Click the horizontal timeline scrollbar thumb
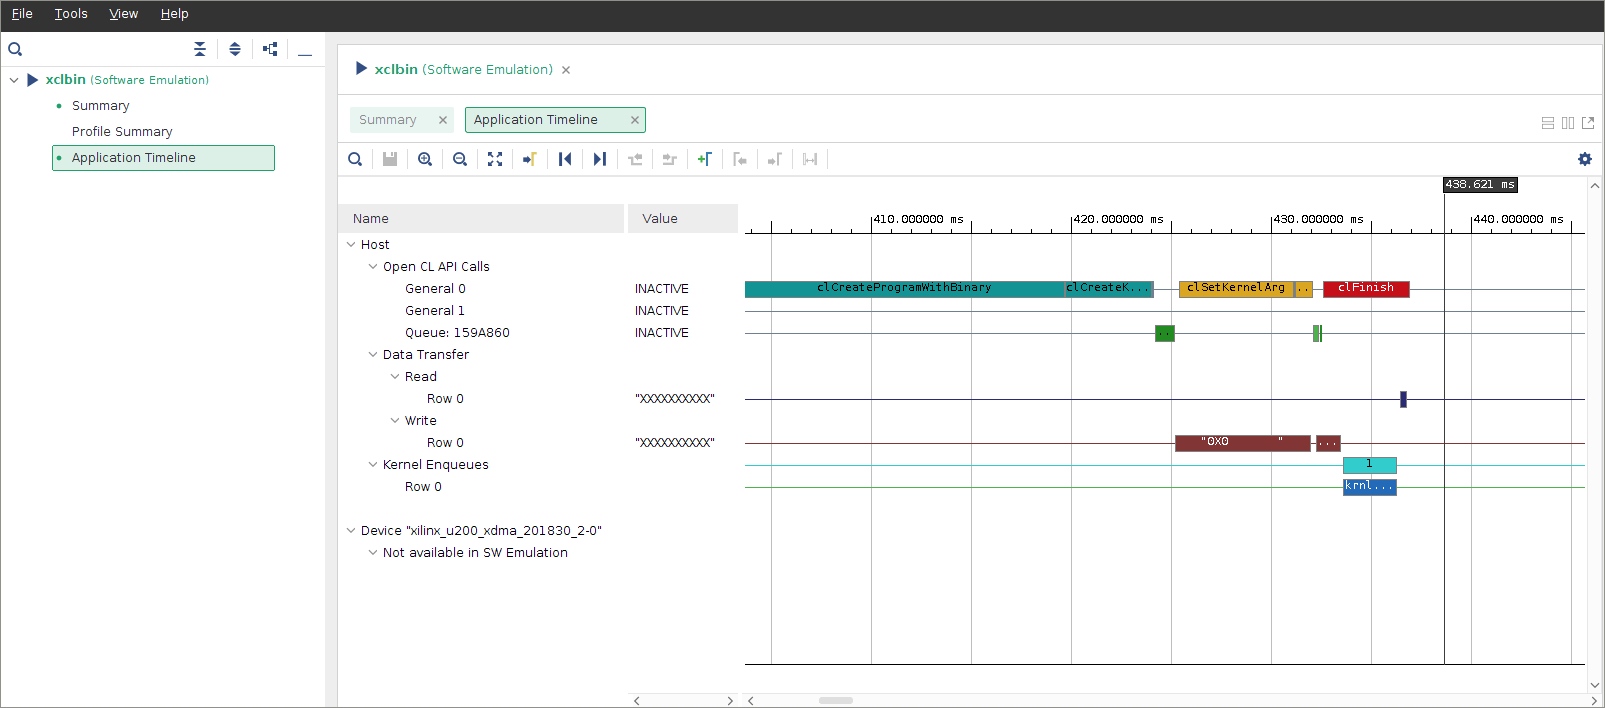 [835, 700]
